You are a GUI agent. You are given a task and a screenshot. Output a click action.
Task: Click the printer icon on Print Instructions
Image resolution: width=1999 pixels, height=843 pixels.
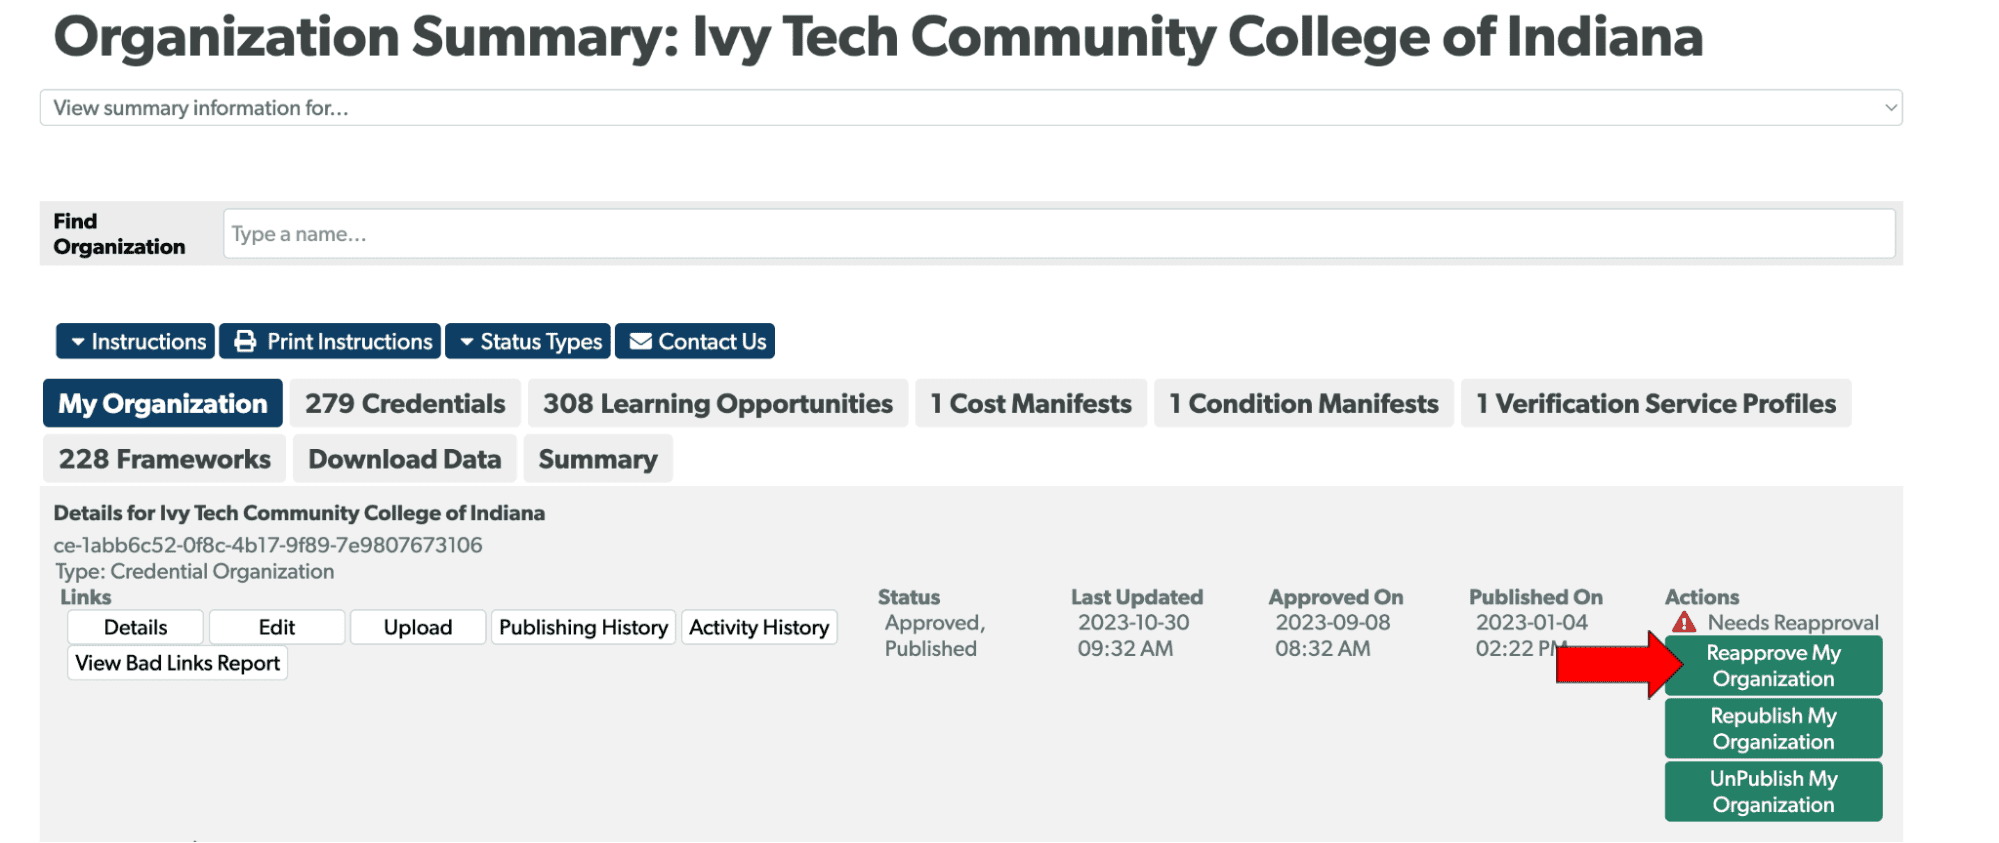coord(245,342)
